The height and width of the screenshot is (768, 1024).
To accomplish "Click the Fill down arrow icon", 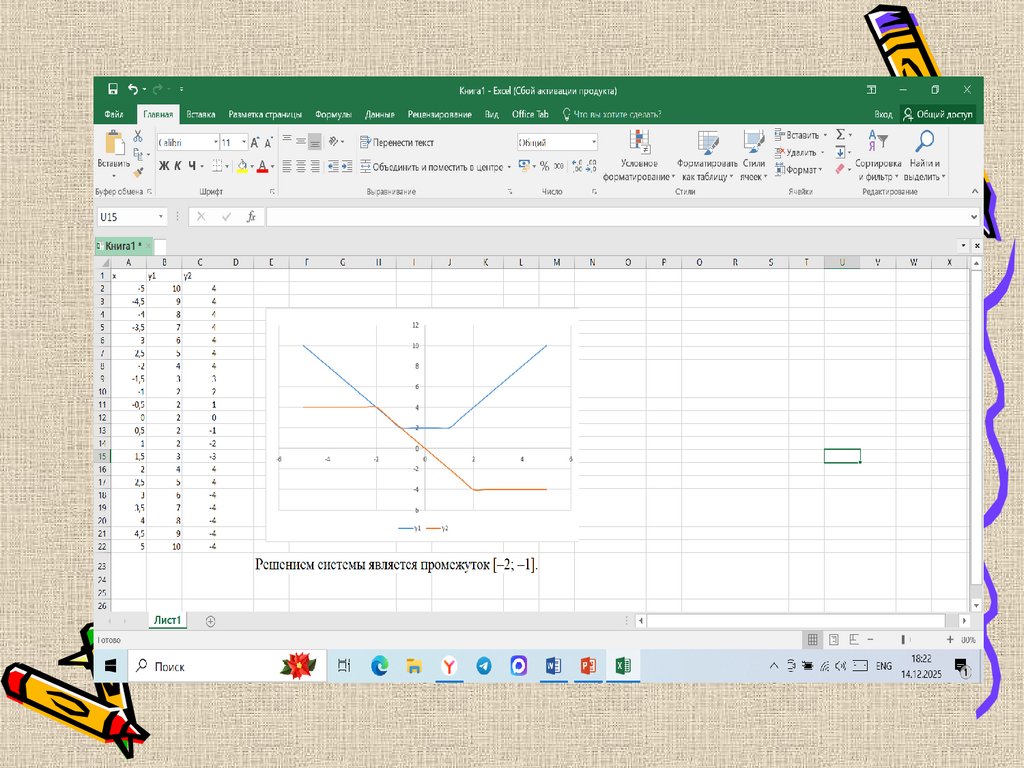I will pos(840,152).
